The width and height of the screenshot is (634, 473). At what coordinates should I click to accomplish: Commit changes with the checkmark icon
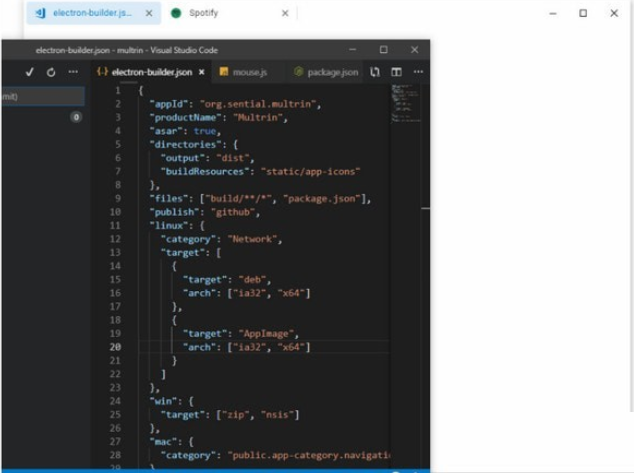(x=30, y=72)
